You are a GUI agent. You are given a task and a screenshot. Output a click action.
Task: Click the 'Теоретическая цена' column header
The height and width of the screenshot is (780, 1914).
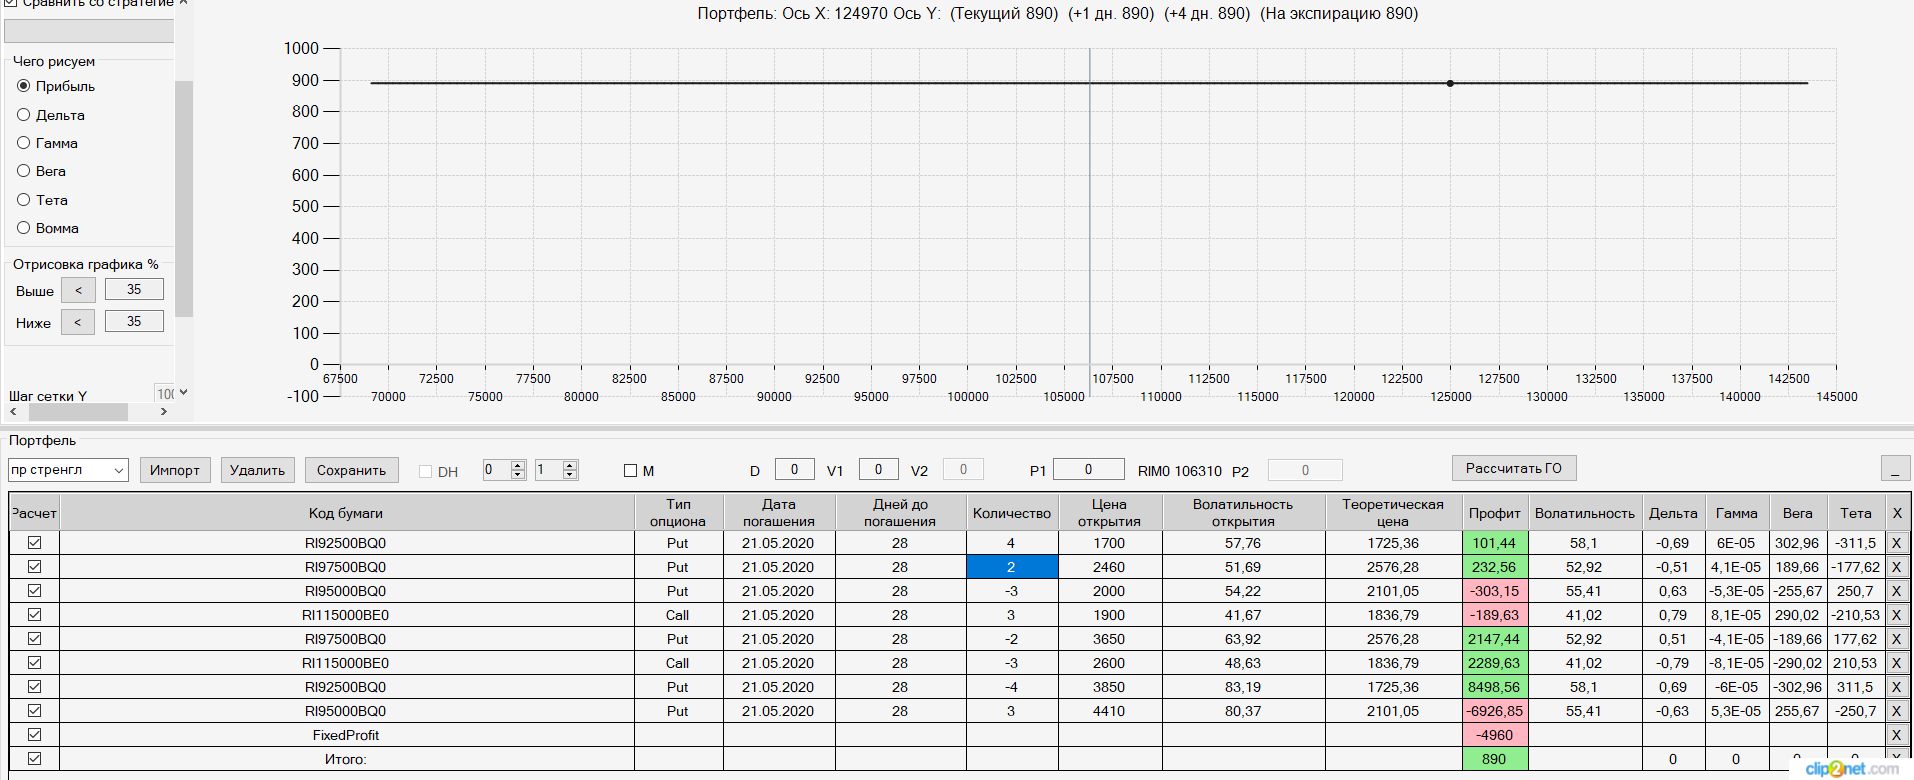(1393, 513)
